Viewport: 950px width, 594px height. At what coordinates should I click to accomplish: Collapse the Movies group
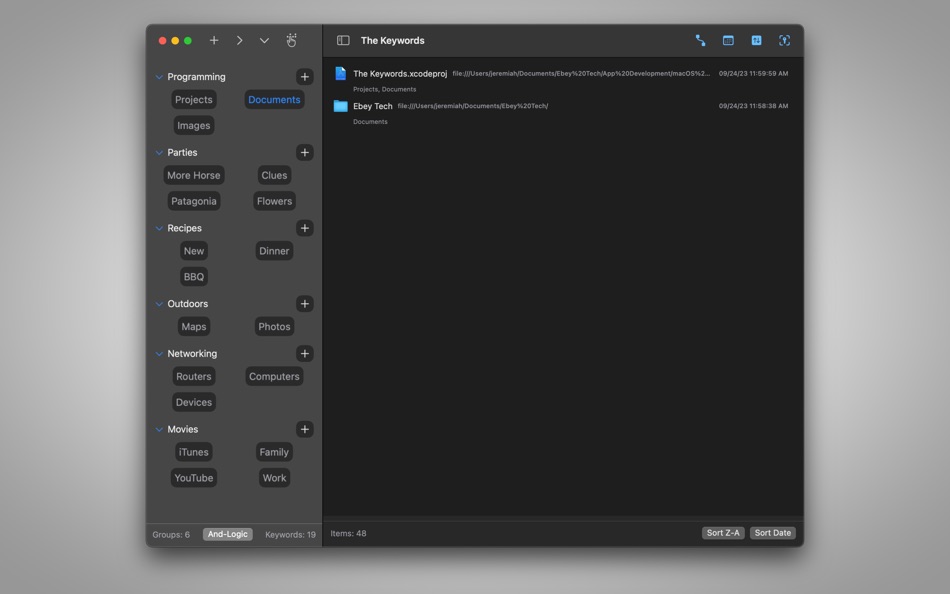pos(159,430)
